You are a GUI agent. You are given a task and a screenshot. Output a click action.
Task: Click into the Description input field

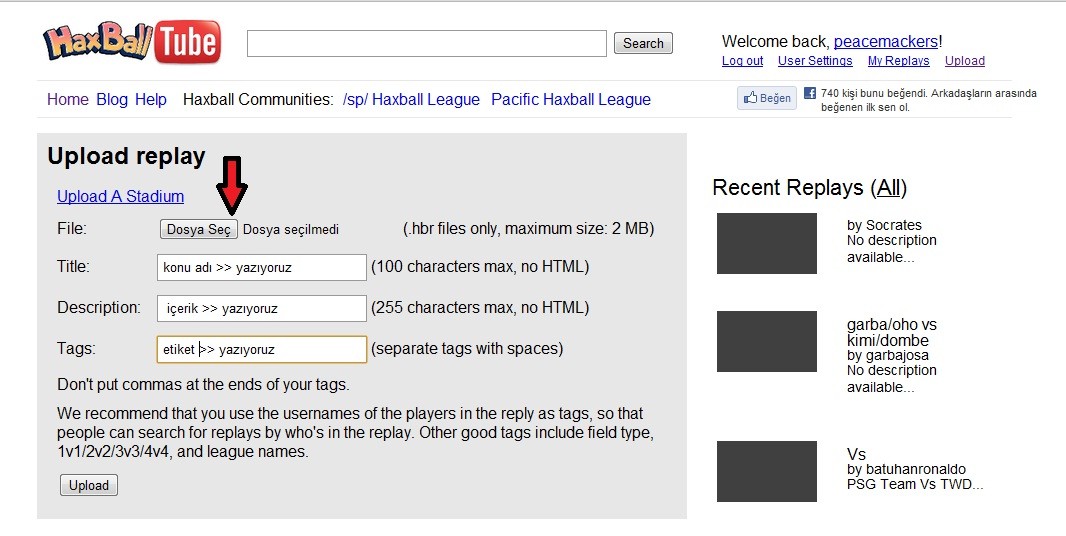click(262, 308)
